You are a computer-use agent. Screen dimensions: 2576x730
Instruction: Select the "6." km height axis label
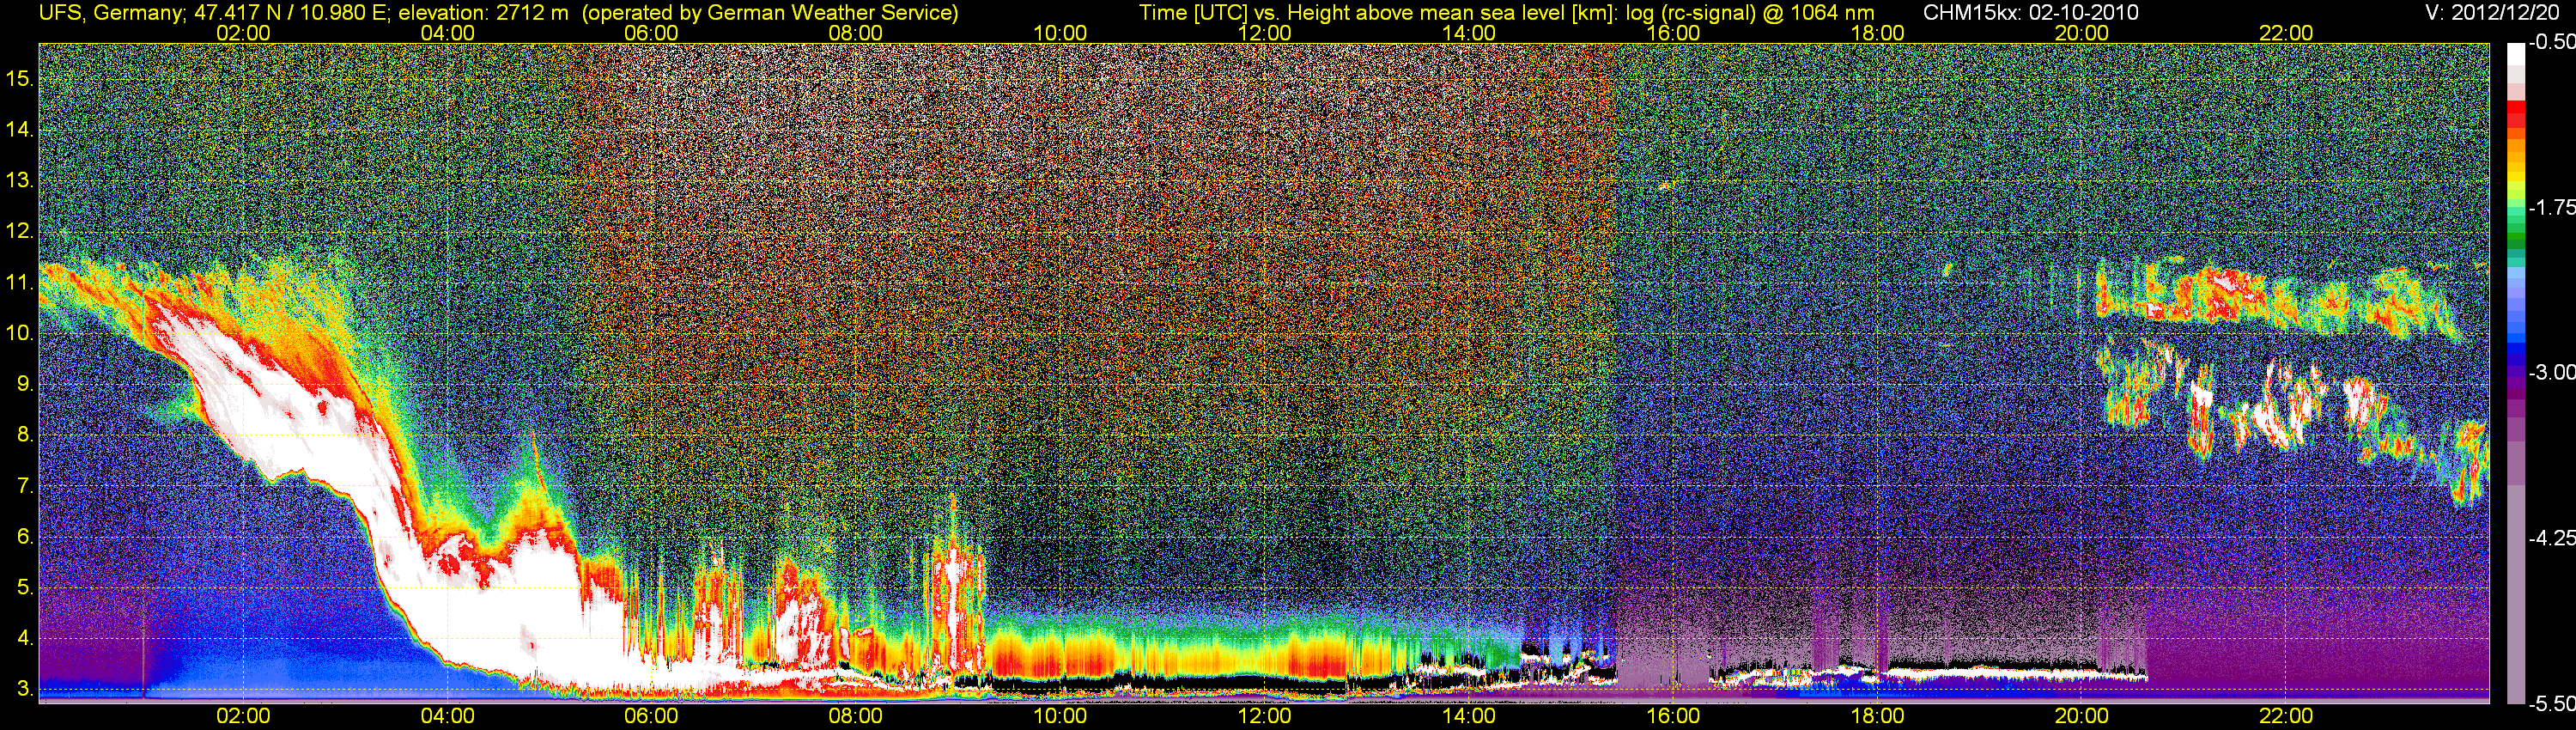click(x=25, y=537)
